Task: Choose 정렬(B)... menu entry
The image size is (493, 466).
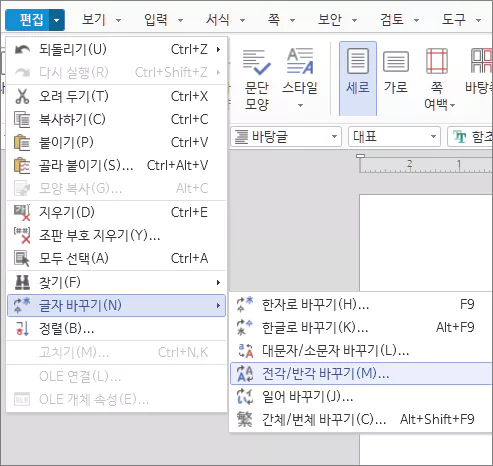Action: point(116,329)
